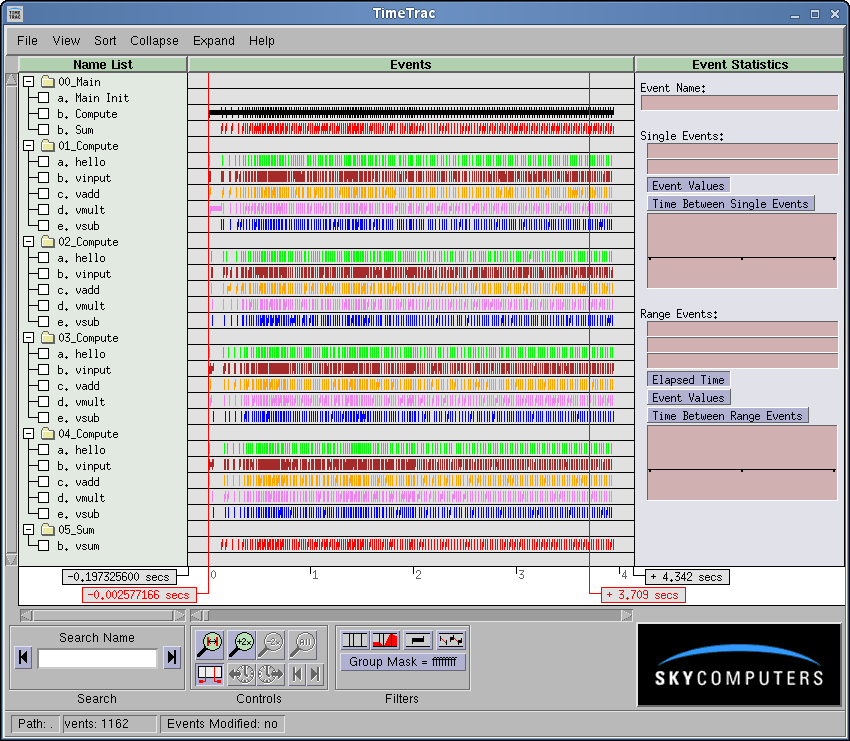Image resolution: width=850 pixels, height=741 pixels.
Task: Open the Expand menu
Action: pyautogui.click(x=214, y=41)
